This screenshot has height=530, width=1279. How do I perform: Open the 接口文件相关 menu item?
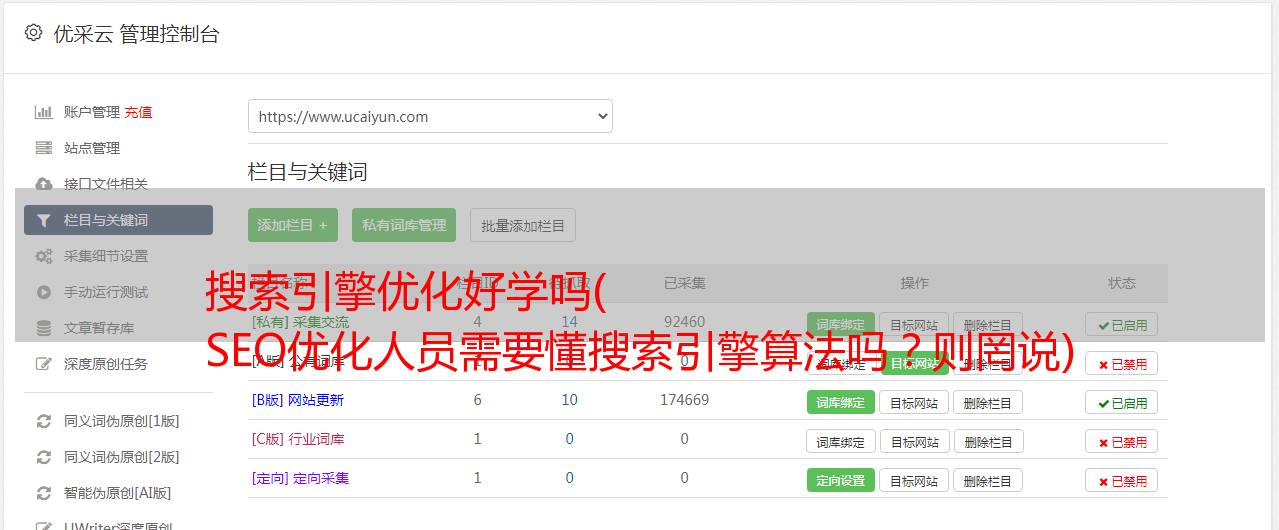[x=106, y=184]
